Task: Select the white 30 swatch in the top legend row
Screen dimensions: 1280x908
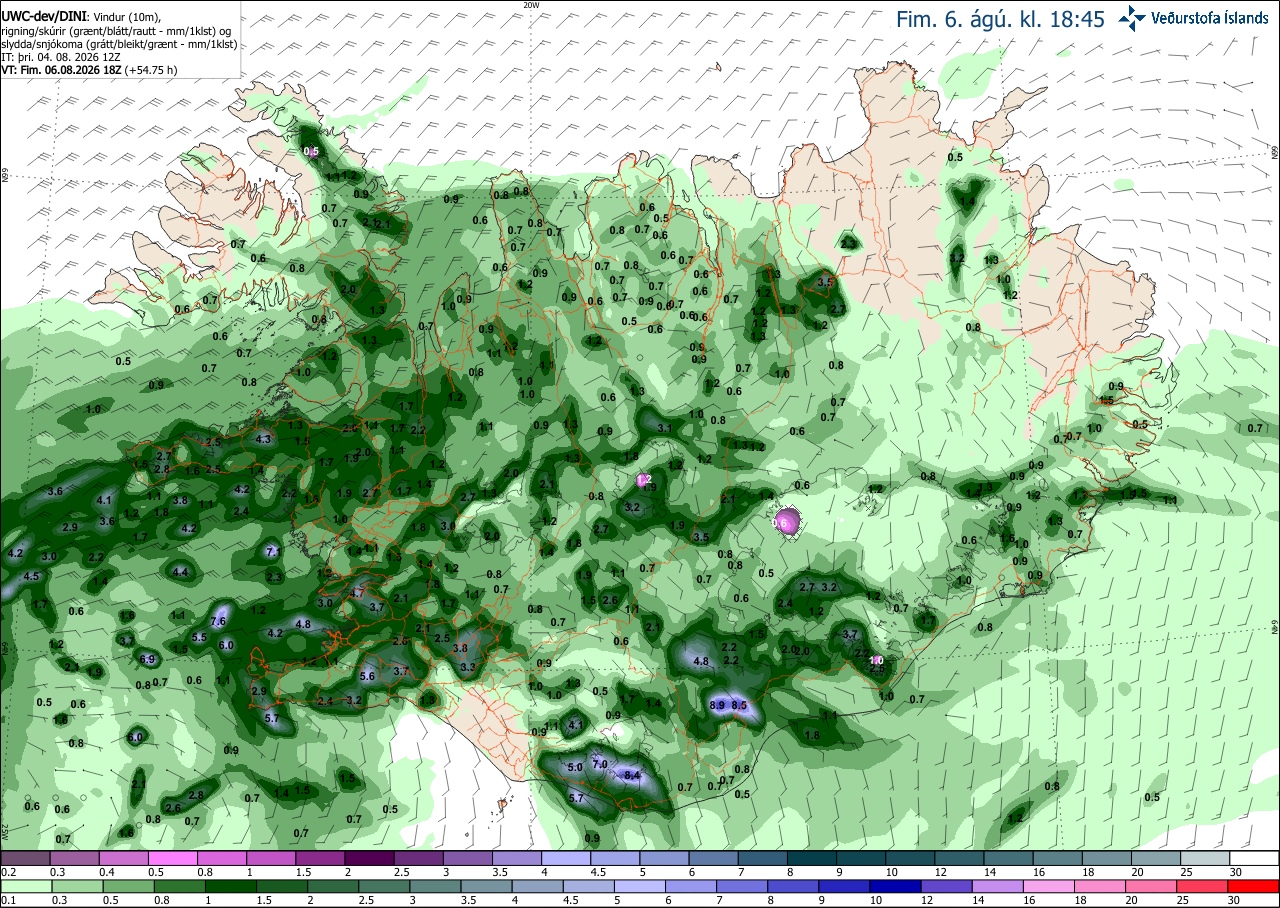Action: [x=1255, y=858]
